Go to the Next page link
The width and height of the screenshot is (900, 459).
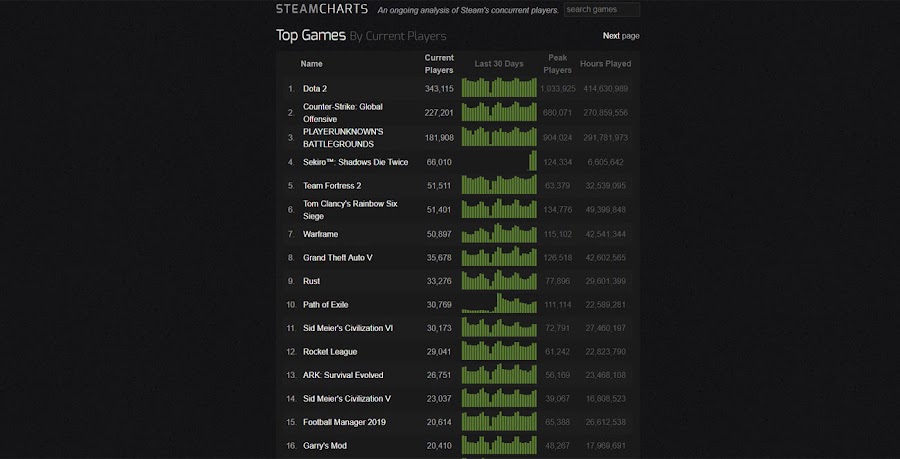[x=620, y=36]
